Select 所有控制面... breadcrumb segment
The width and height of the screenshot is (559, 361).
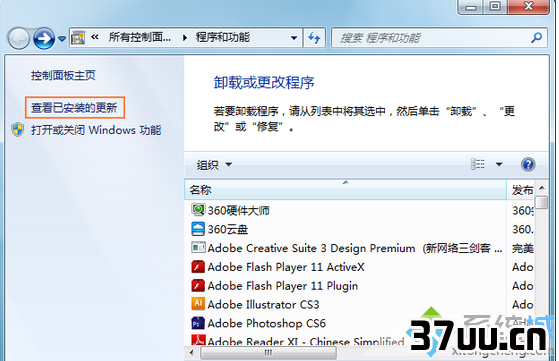(x=139, y=37)
